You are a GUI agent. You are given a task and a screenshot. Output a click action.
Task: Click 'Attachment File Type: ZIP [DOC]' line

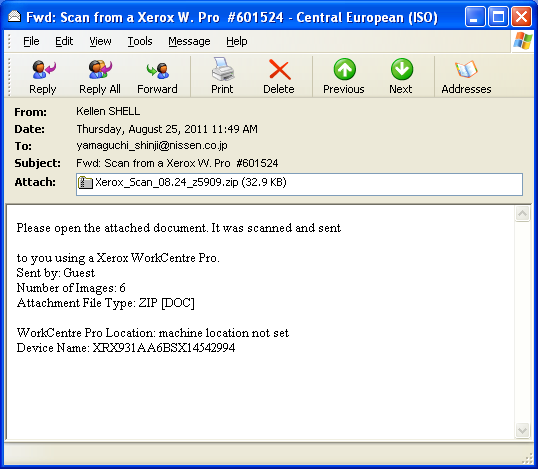click(106, 303)
